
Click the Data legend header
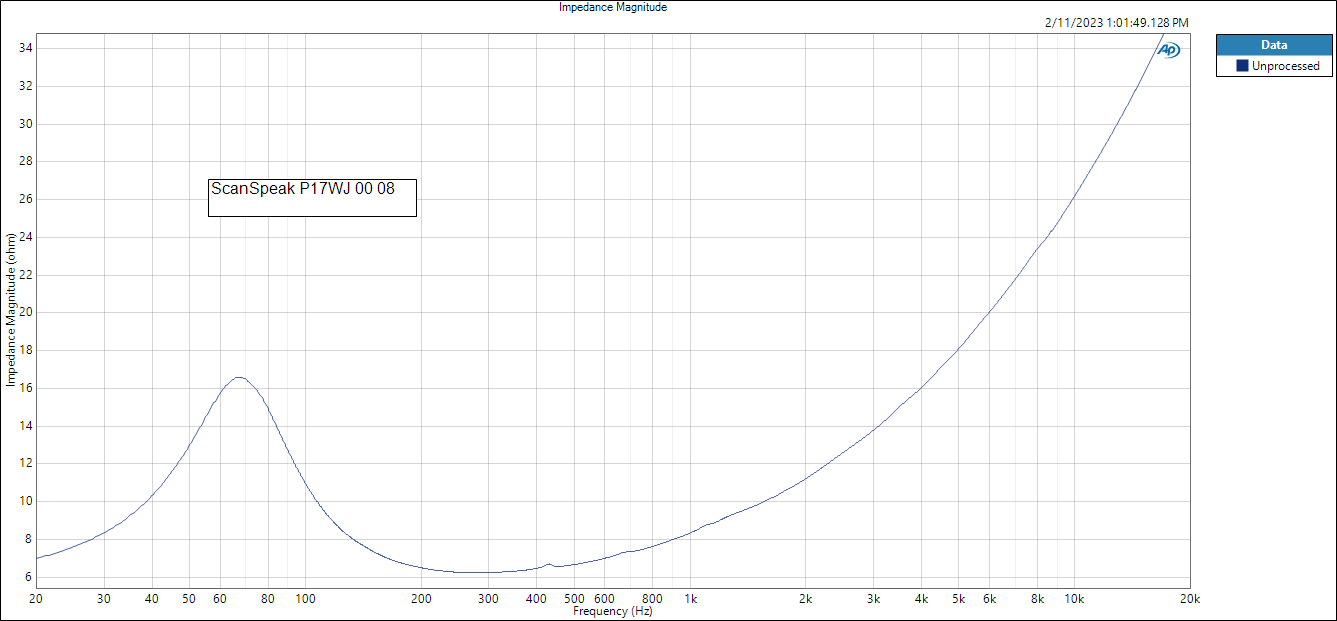[1274, 45]
